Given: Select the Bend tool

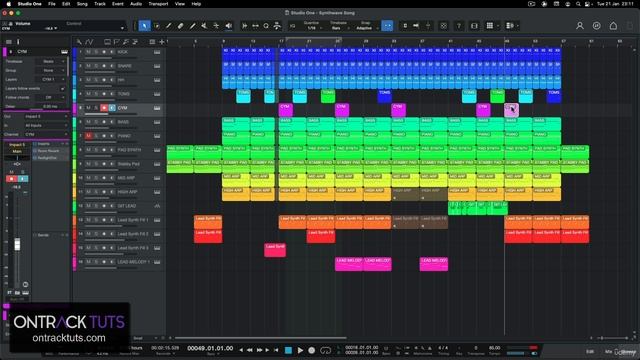Looking at the screenshot, I should [216, 26].
